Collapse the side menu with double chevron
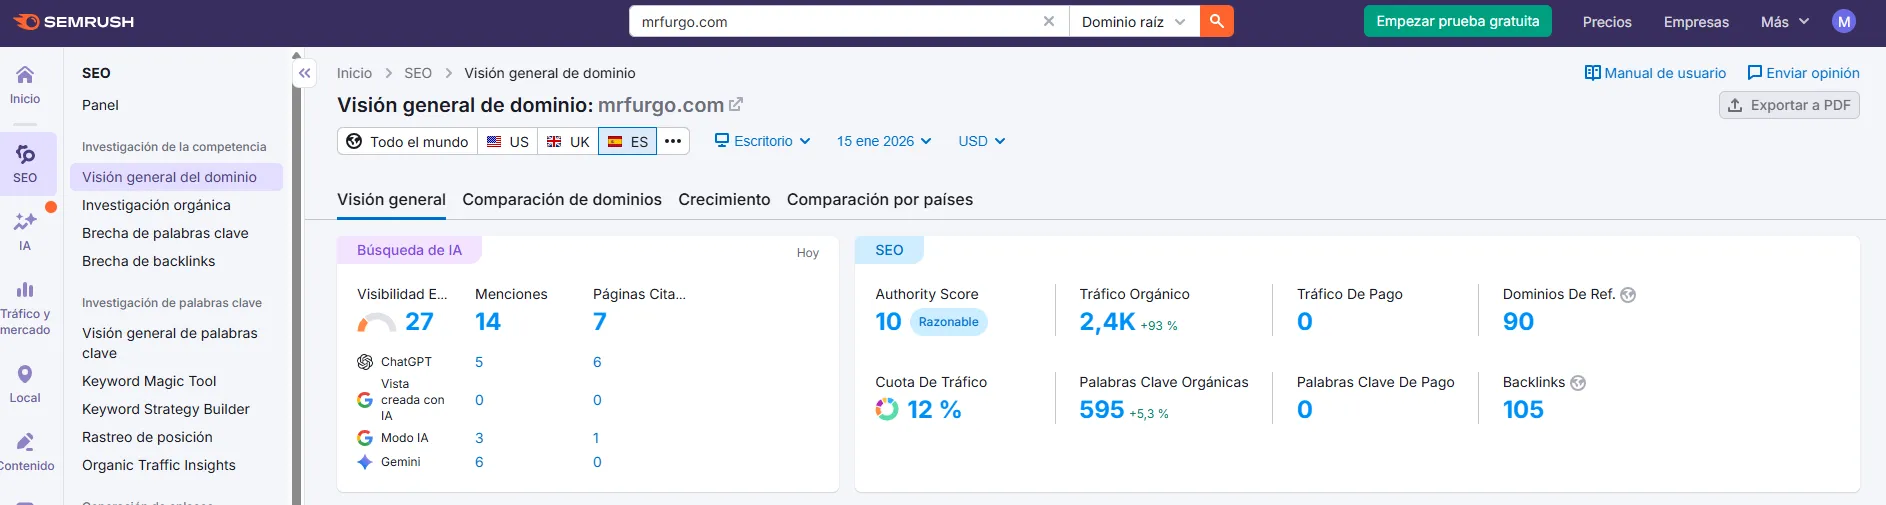The image size is (1886, 505). (x=305, y=73)
